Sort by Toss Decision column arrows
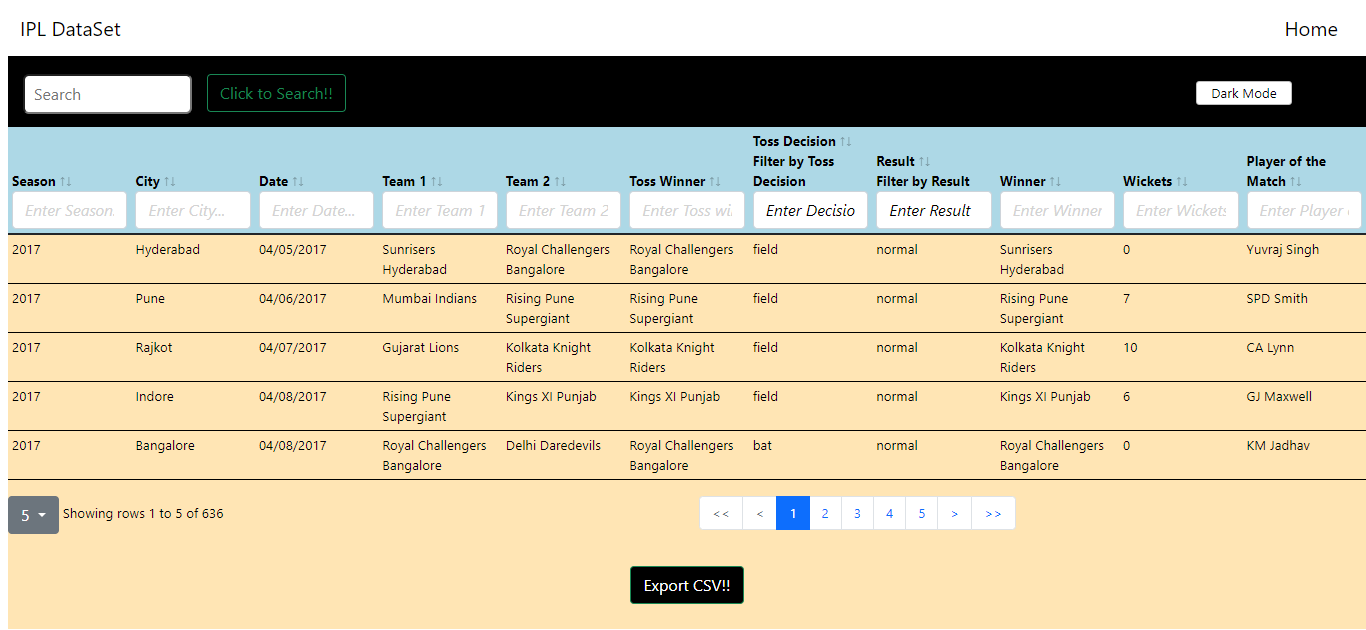Screen dimensions: 1366x630 click(846, 142)
